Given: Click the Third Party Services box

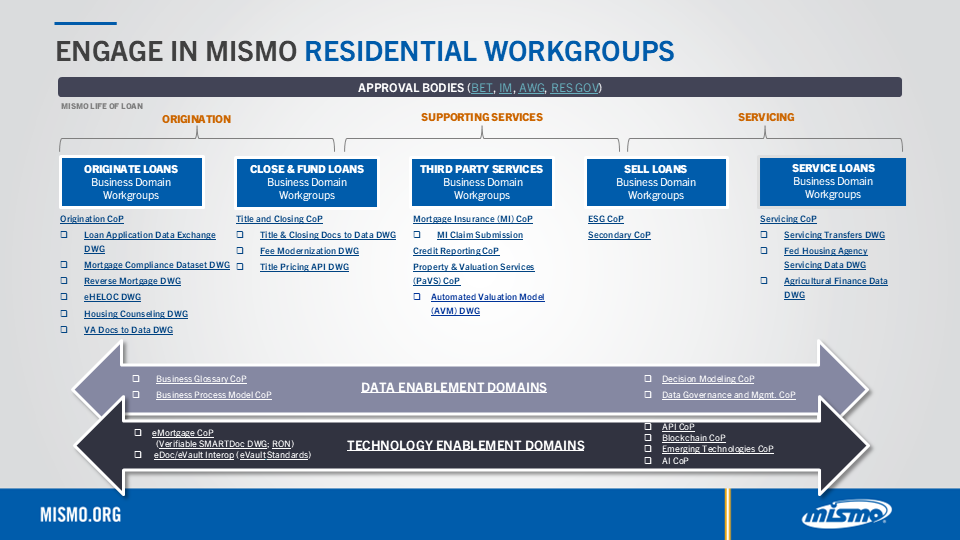Looking at the screenshot, I should [x=482, y=182].
